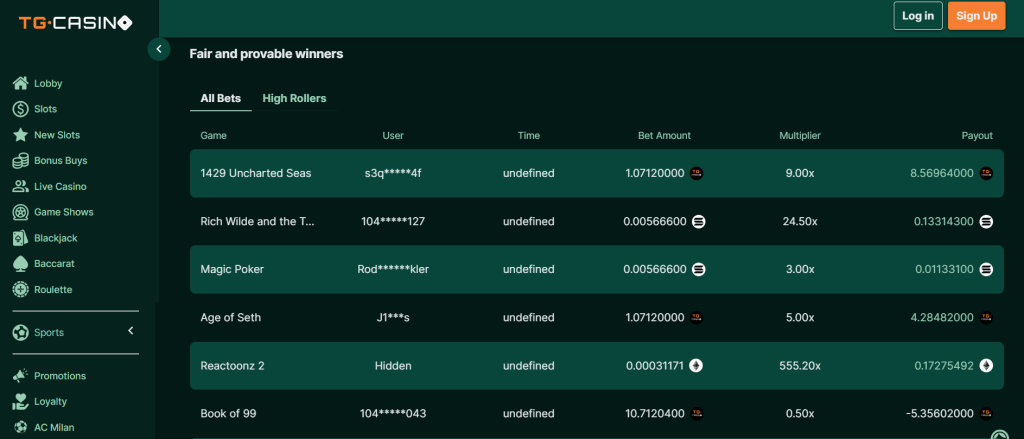This screenshot has width=1024, height=439.
Task: Switch to the High Rollers tab
Action: click(294, 98)
